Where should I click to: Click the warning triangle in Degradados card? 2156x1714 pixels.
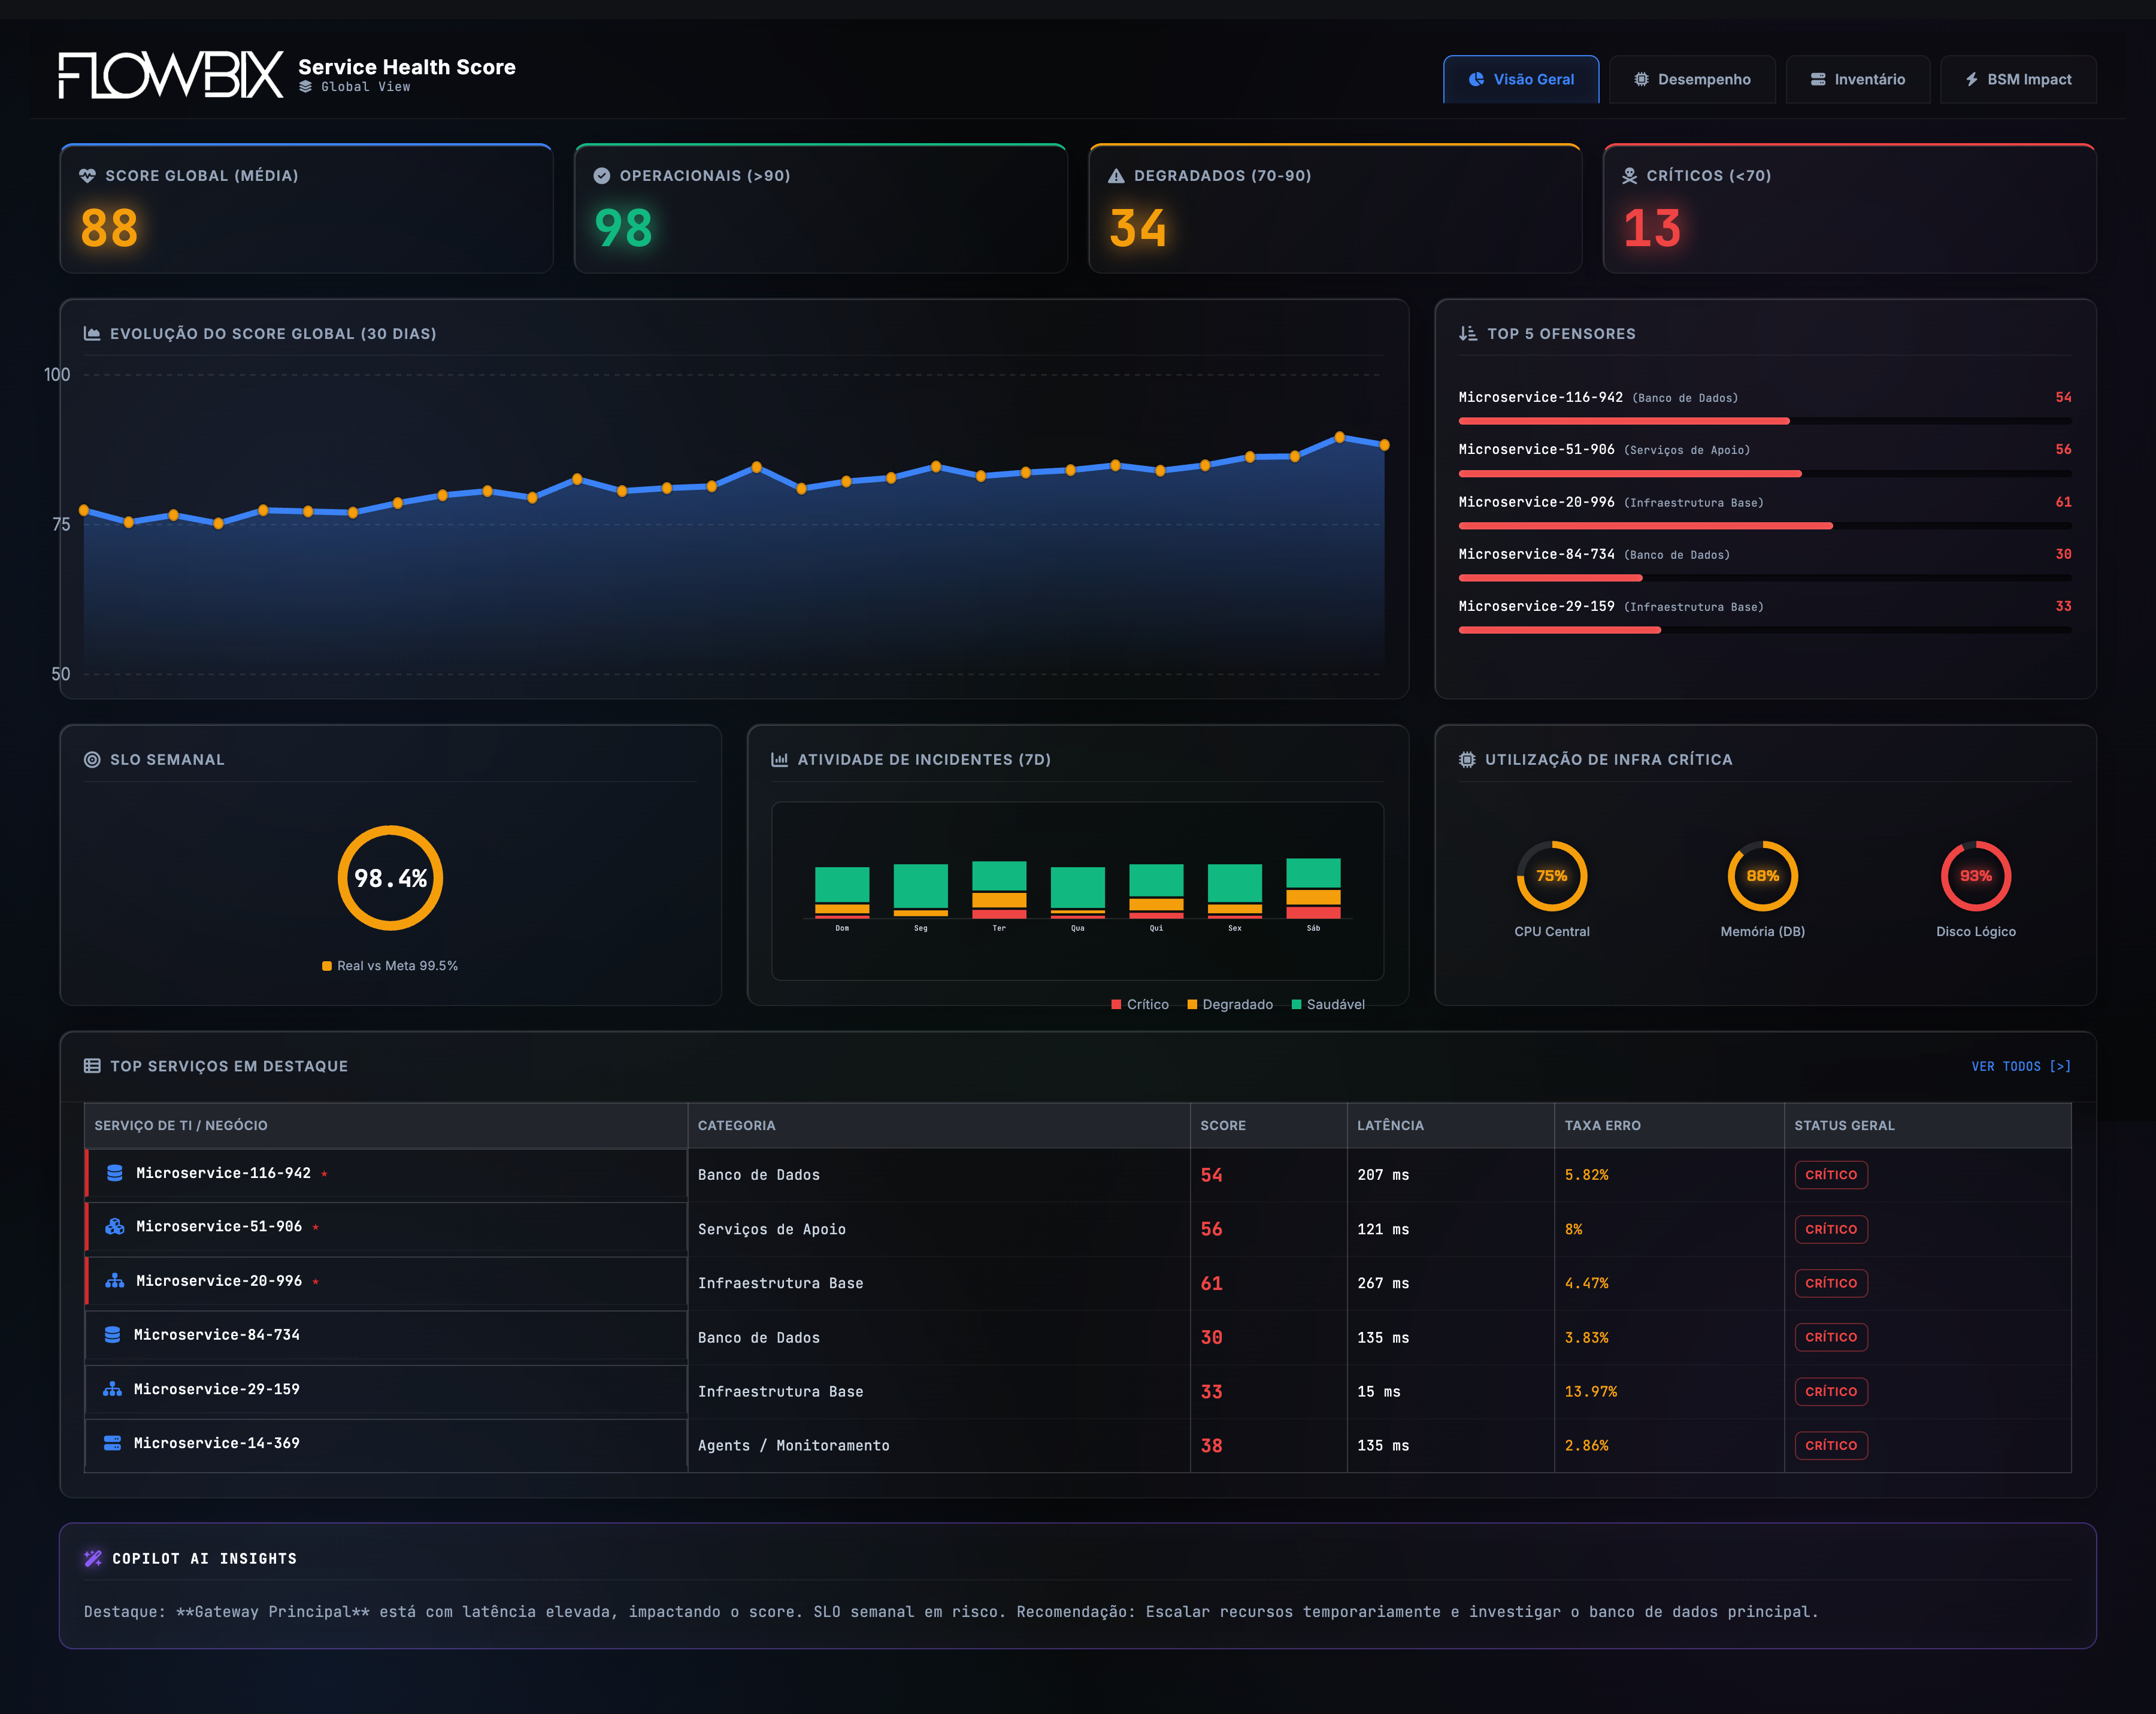pyautogui.click(x=1116, y=175)
